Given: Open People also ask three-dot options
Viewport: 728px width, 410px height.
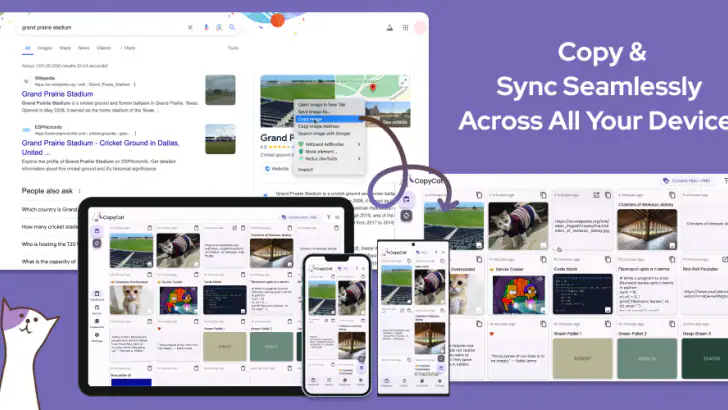Looking at the screenshot, I should coord(79,191).
